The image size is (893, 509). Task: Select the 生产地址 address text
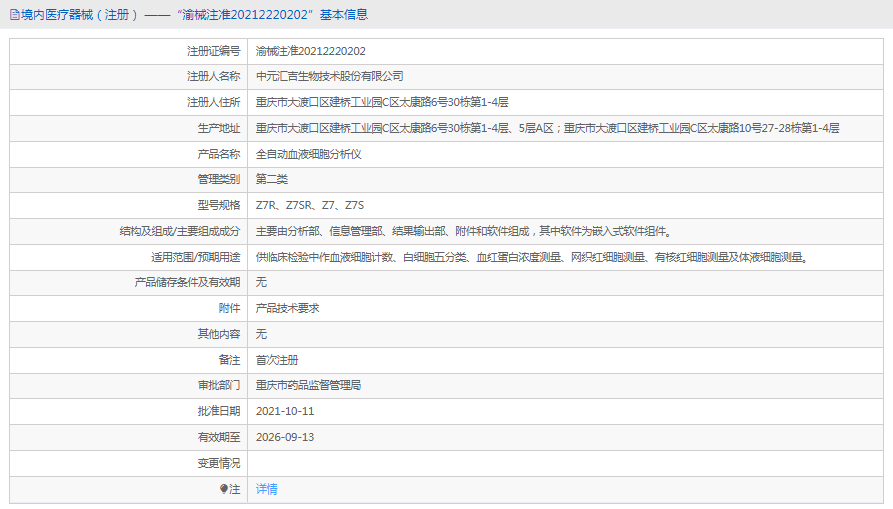point(547,128)
